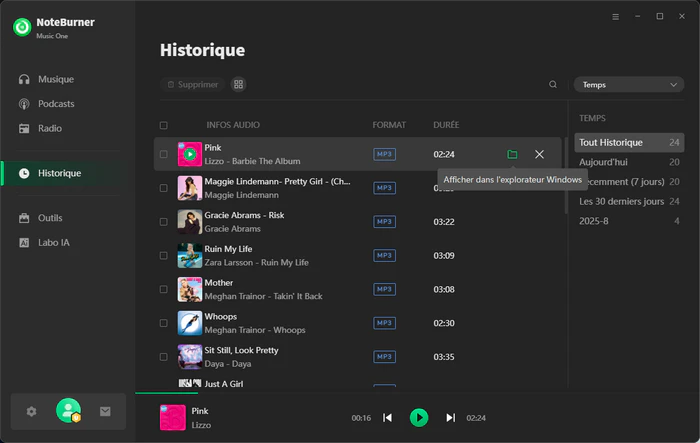Viewport: 700px width, 443px height.
Task: Click the Mother album thumbnail
Action: pos(190,289)
